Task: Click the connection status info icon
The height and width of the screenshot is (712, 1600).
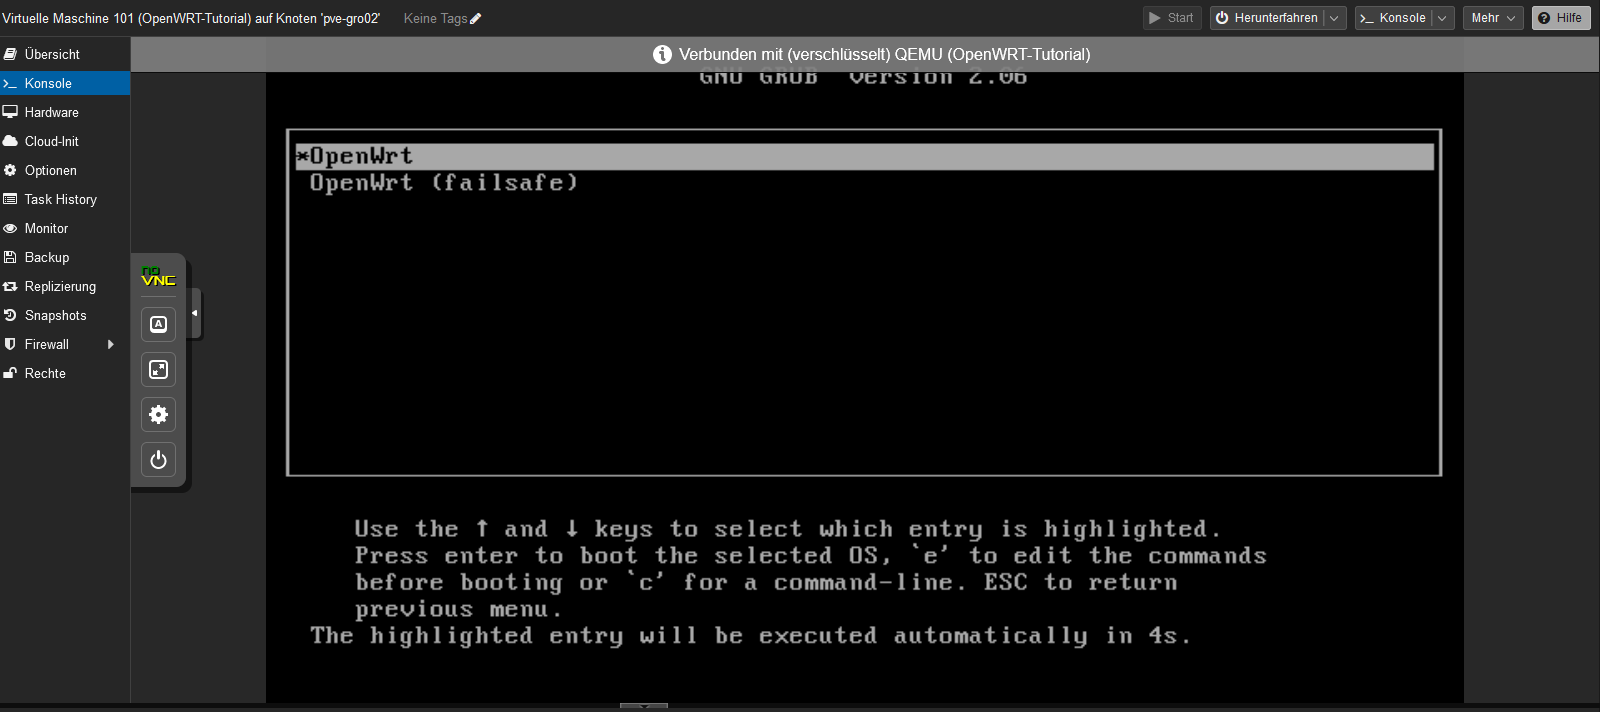Action: pyautogui.click(x=662, y=54)
